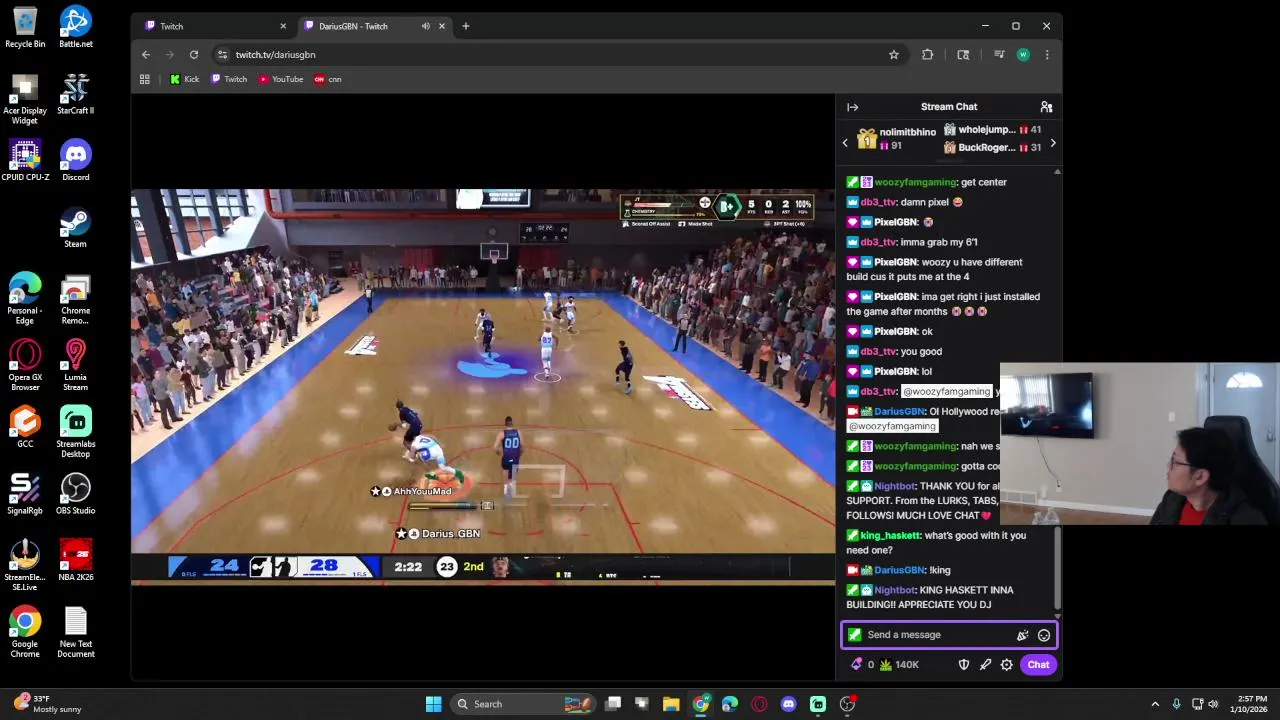Open the Chrome profile avatar W

tap(1023, 54)
